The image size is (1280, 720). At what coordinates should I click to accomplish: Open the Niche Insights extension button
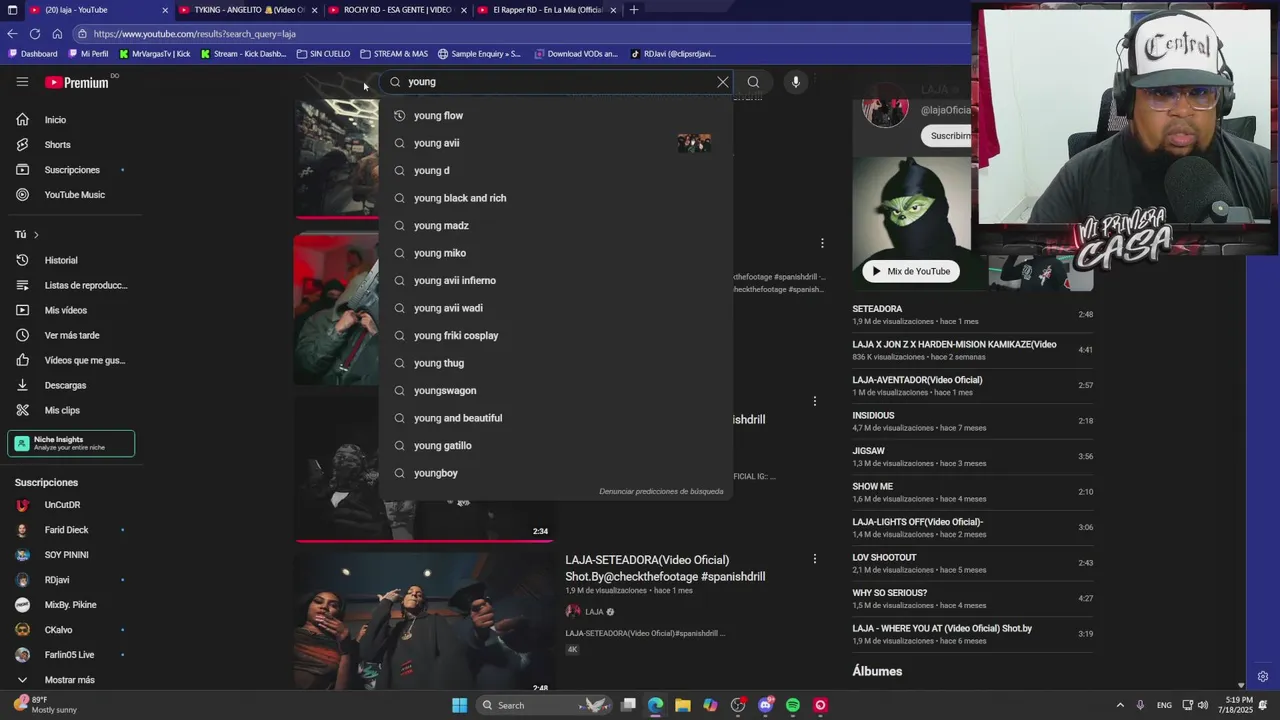[x=71, y=443]
